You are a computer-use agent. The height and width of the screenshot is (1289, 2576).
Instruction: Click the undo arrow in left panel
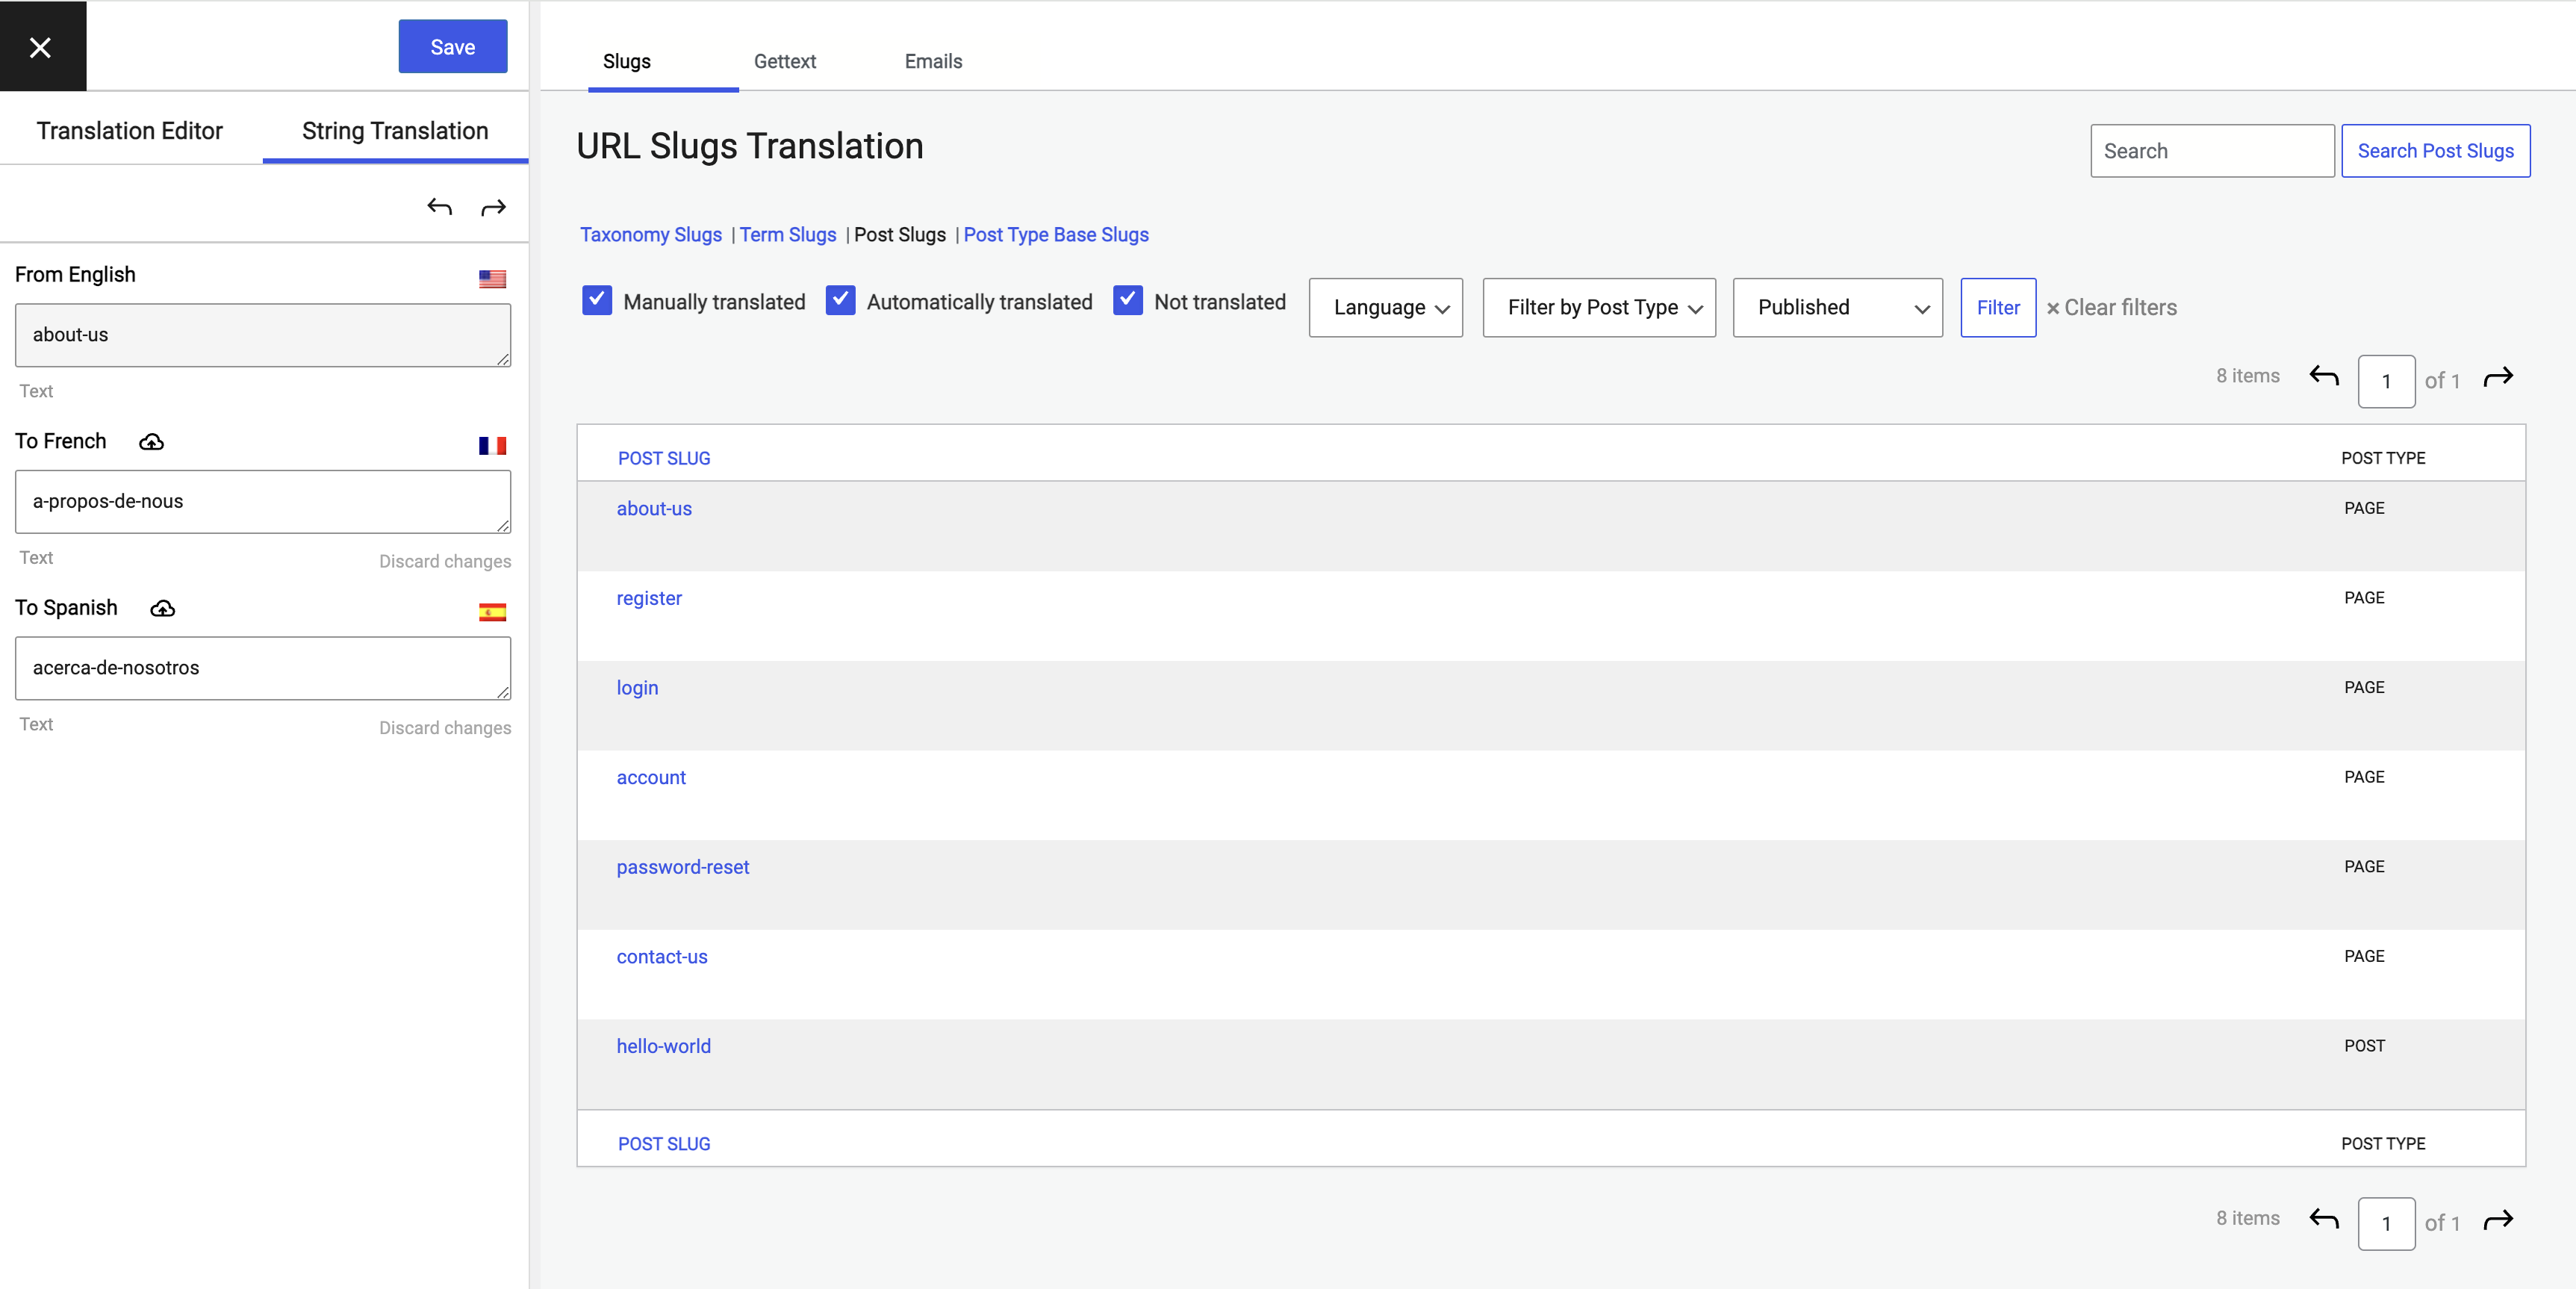point(440,207)
